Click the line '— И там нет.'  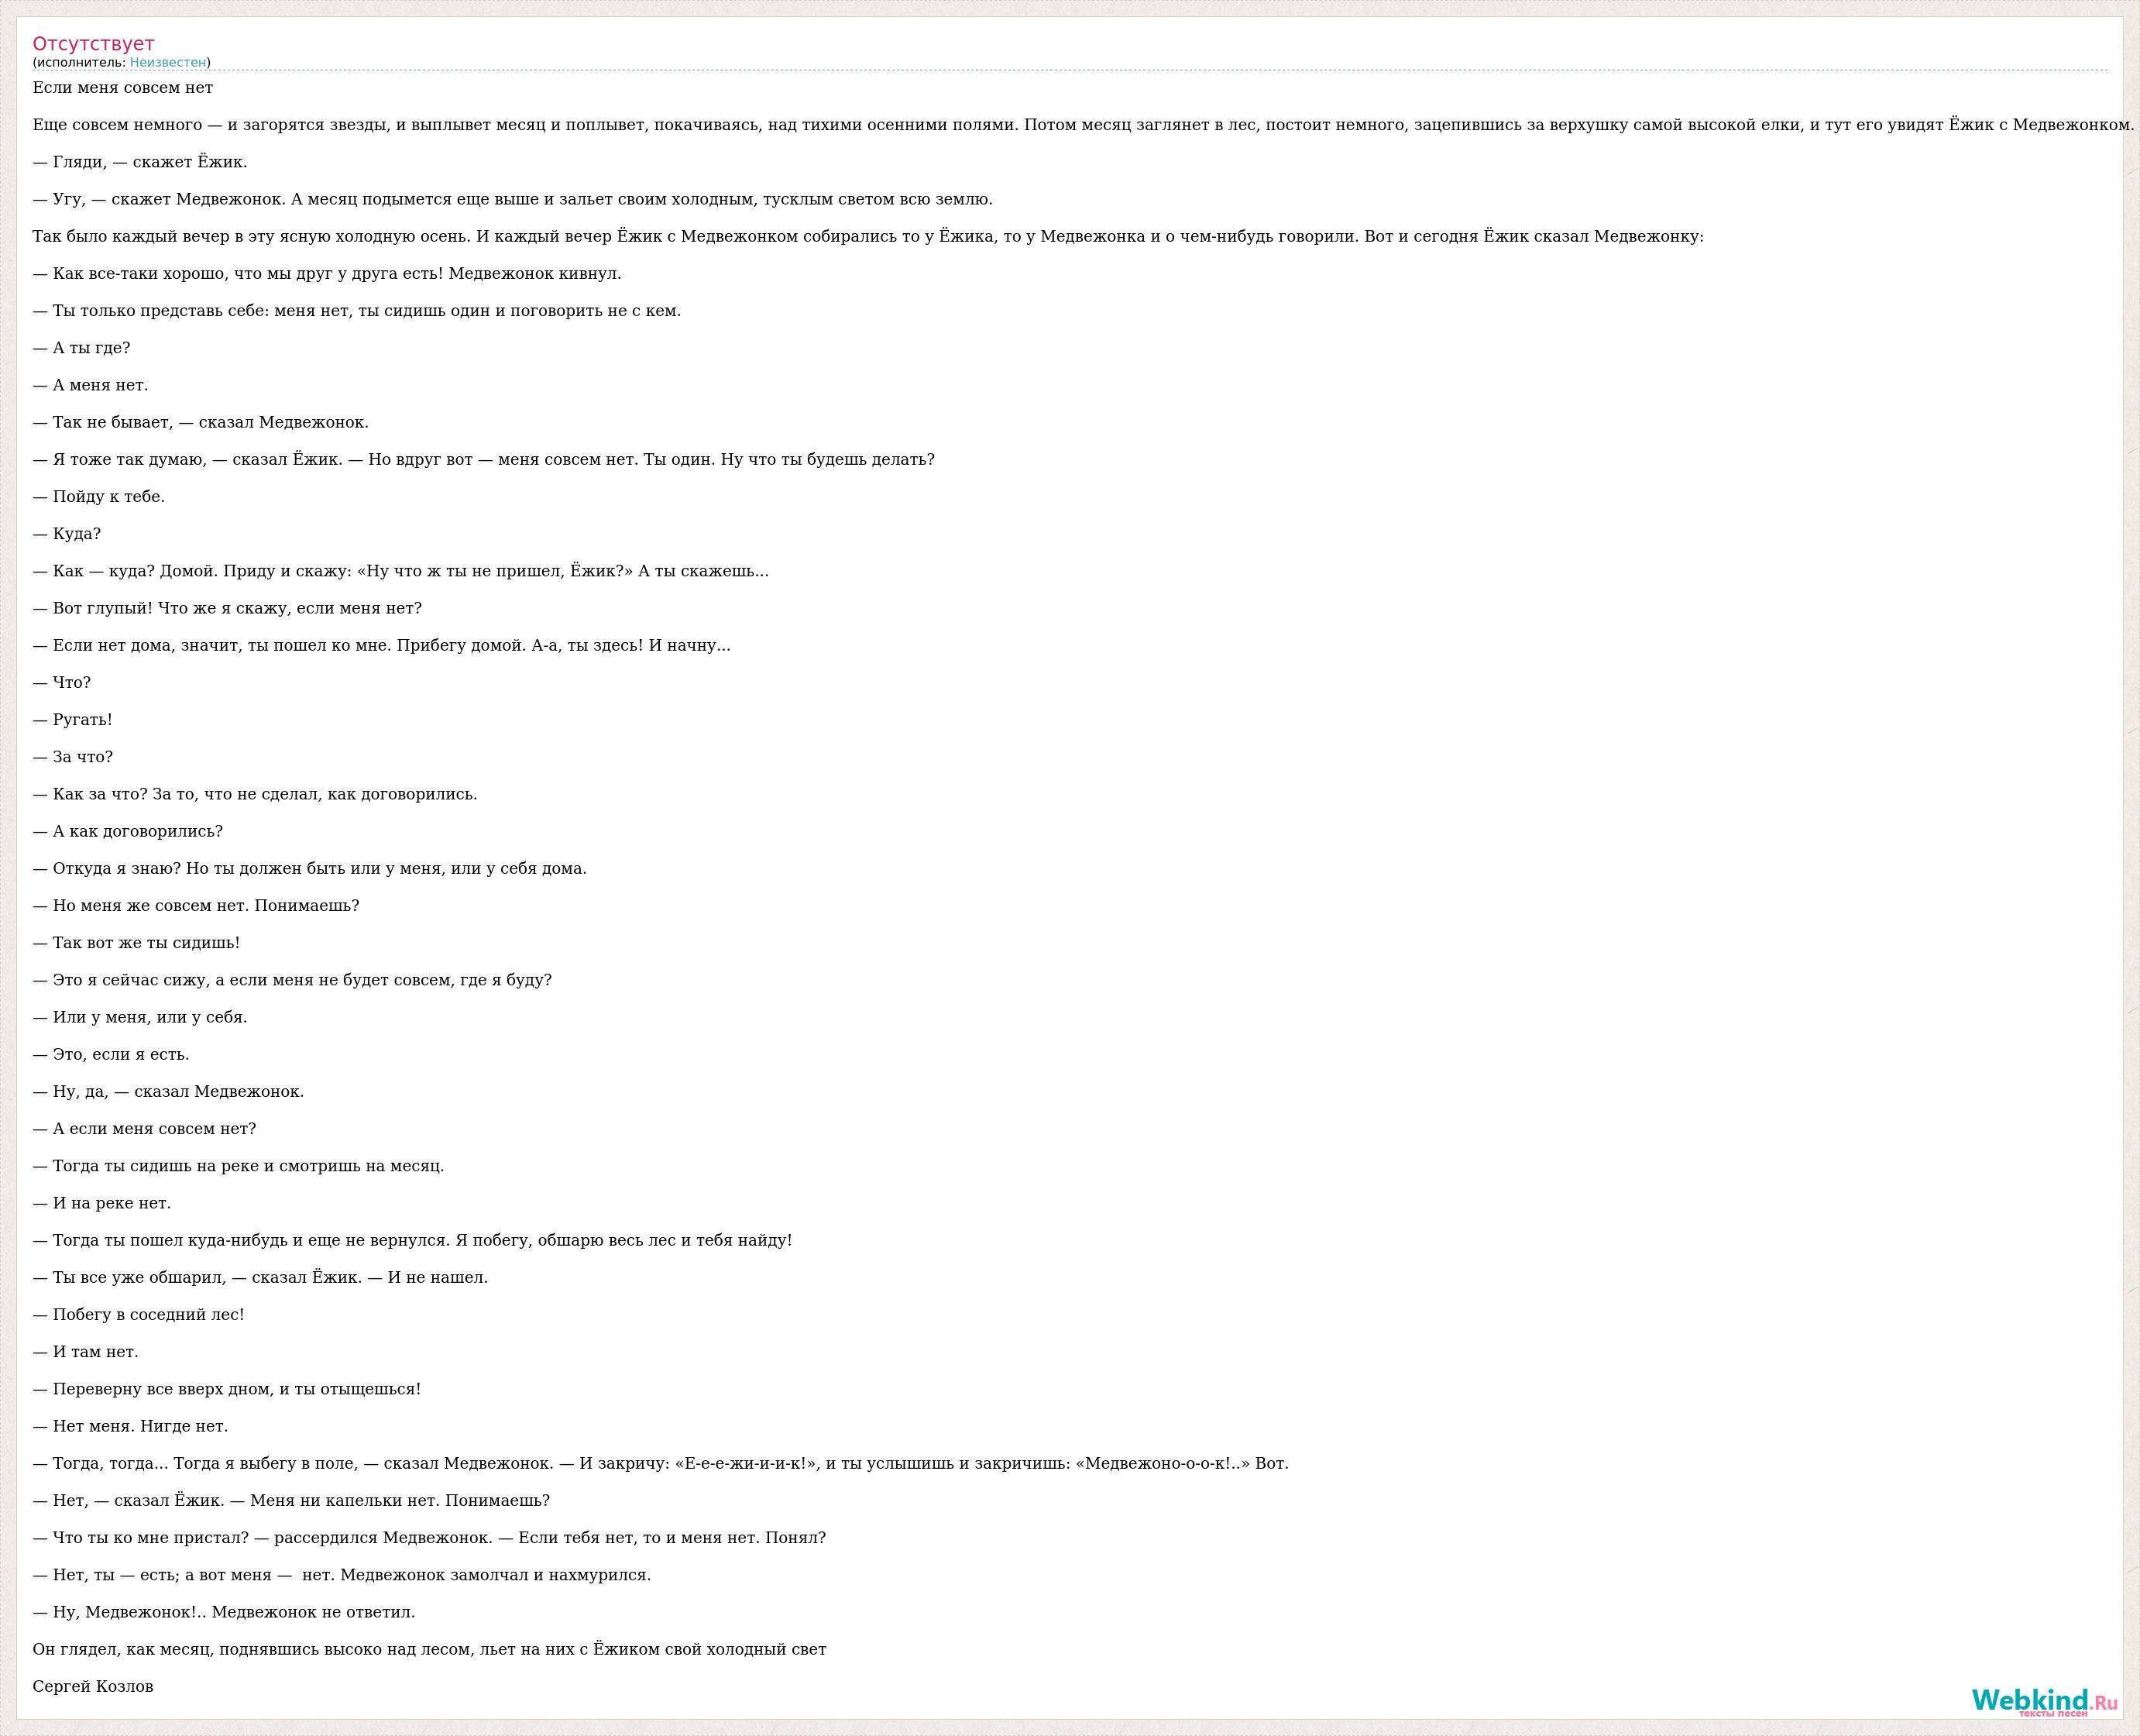(x=86, y=1352)
